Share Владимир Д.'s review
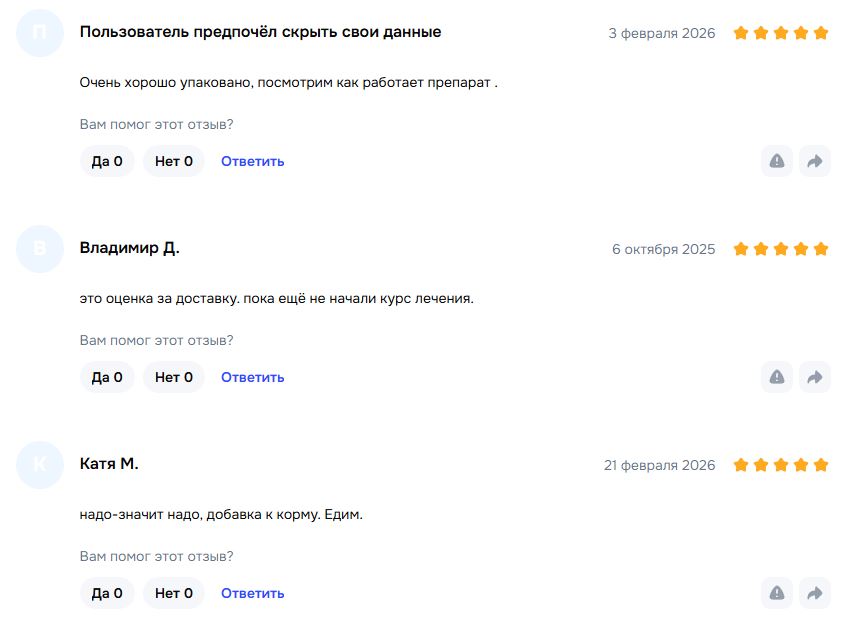The height and width of the screenshot is (636, 847). point(815,377)
